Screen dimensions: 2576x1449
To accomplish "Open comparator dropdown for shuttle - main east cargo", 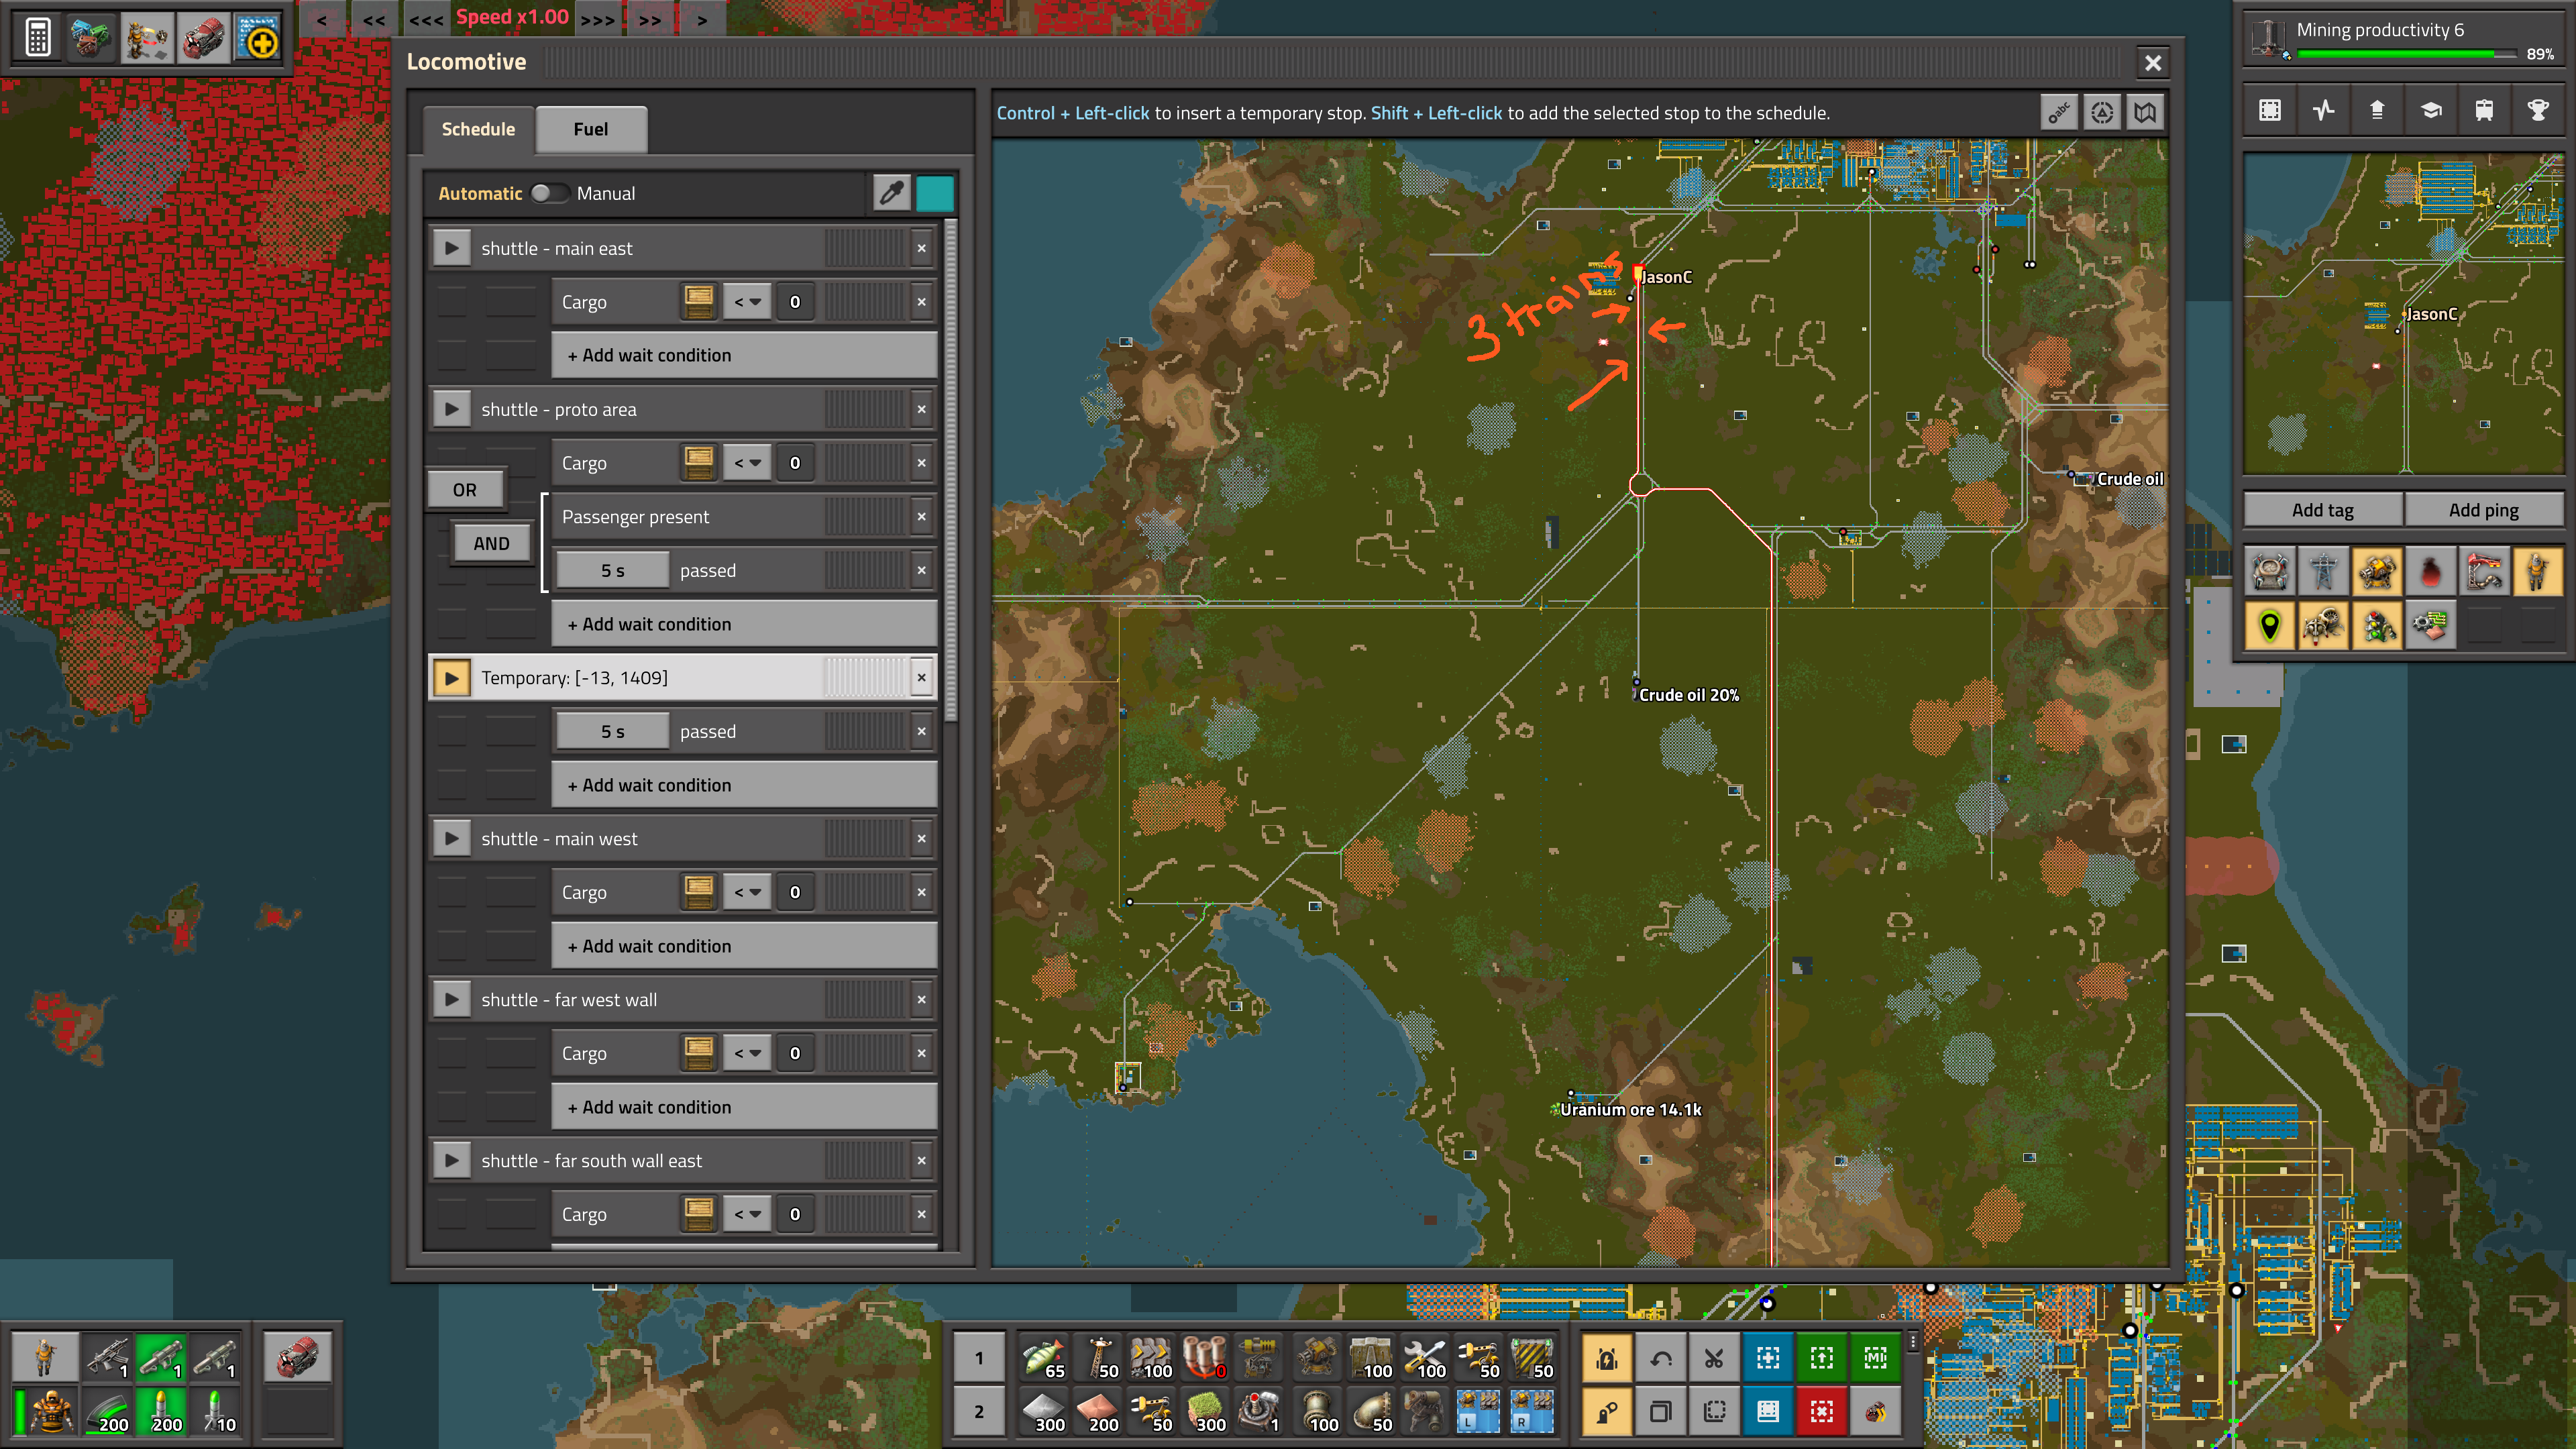I will pos(747,301).
